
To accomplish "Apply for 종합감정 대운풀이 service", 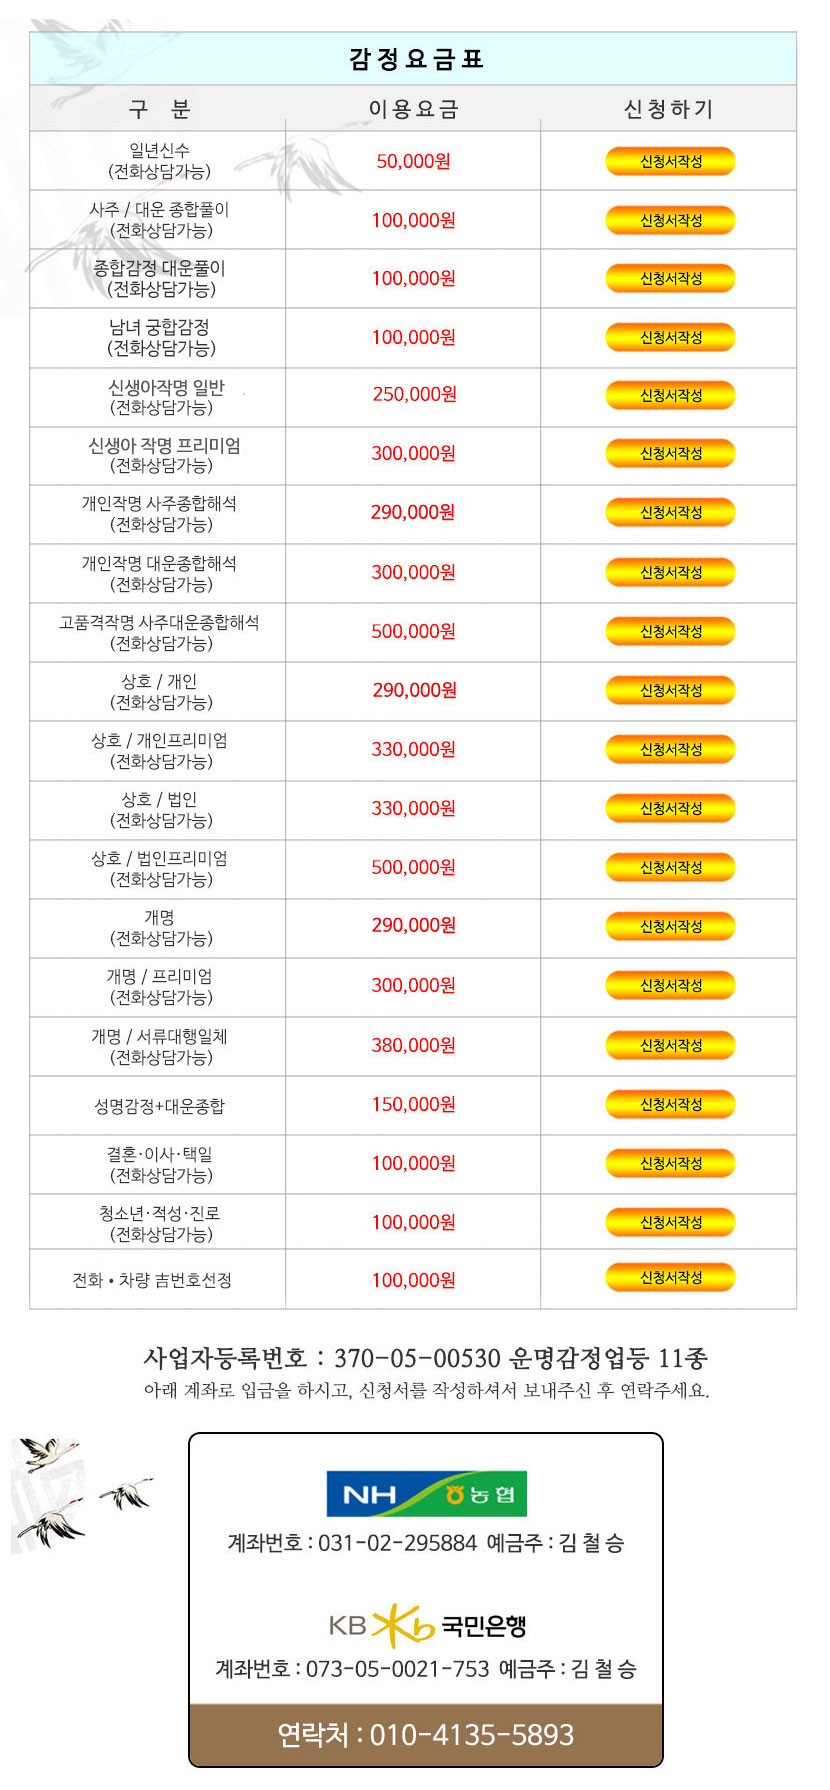I will [670, 278].
